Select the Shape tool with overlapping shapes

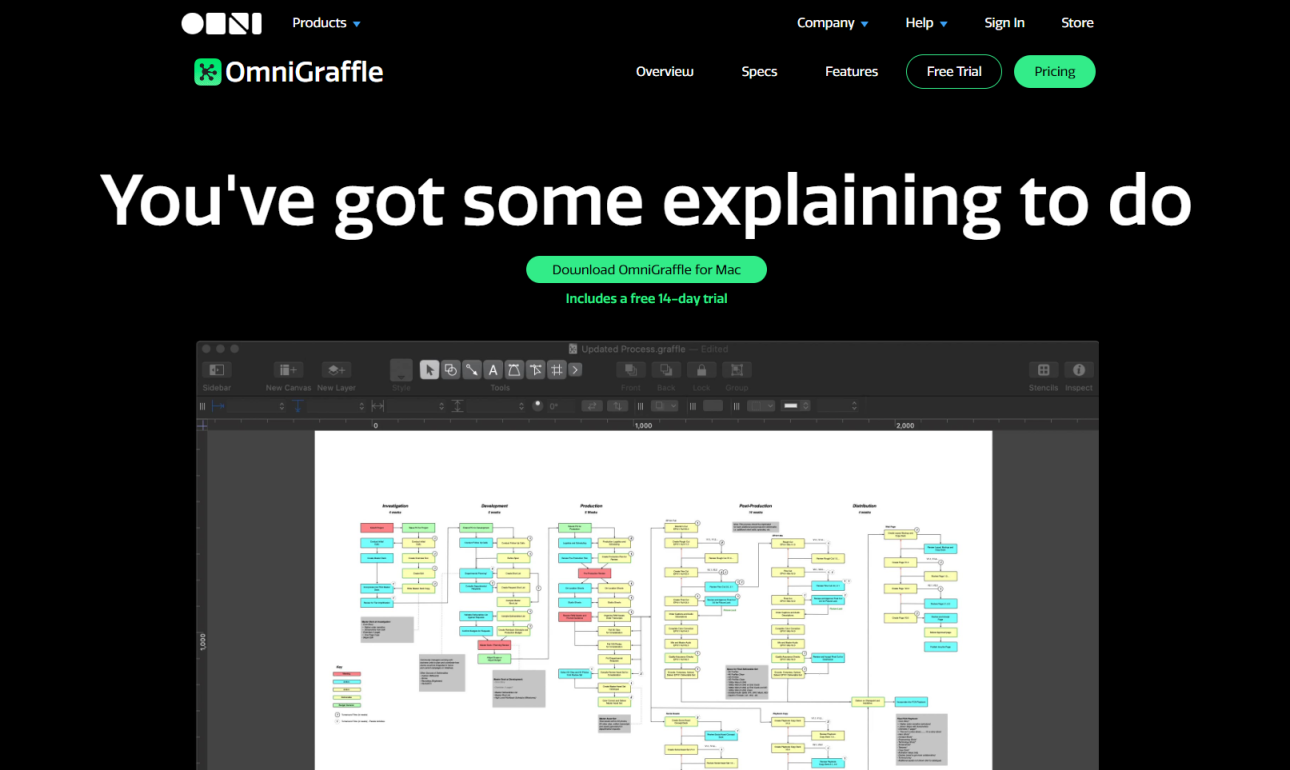(450, 370)
